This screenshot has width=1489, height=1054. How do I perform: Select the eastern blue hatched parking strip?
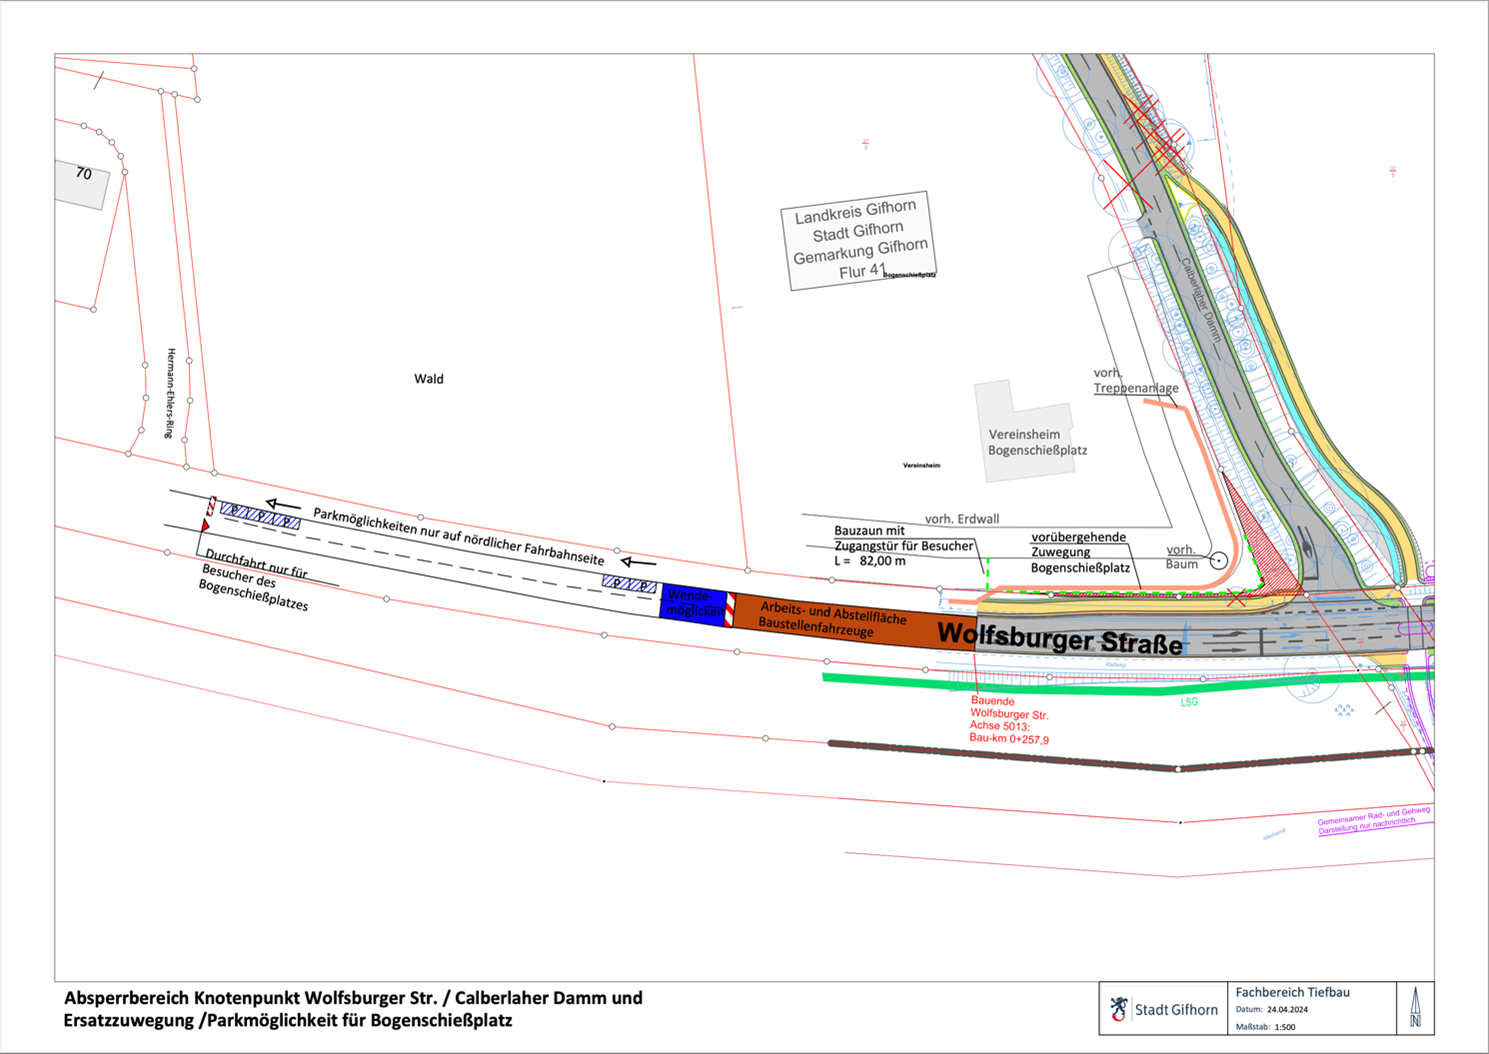click(629, 584)
